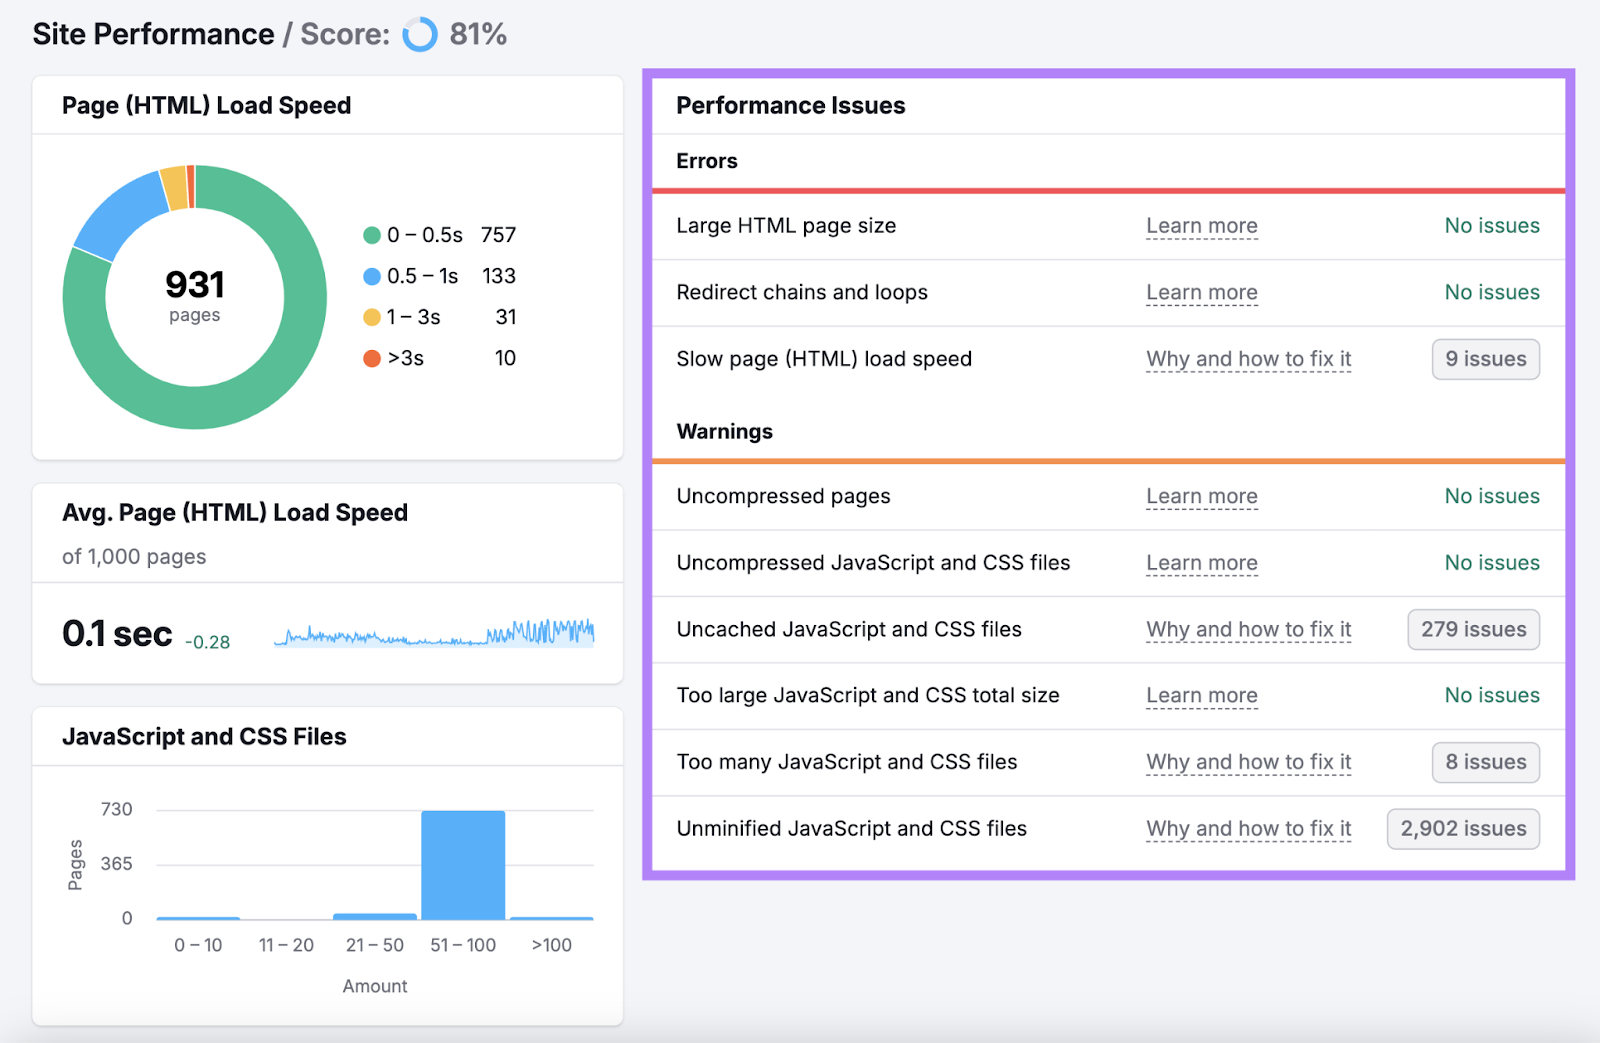Click Why and how to fix slow page load
The image size is (1600, 1043).
click(1247, 359)
